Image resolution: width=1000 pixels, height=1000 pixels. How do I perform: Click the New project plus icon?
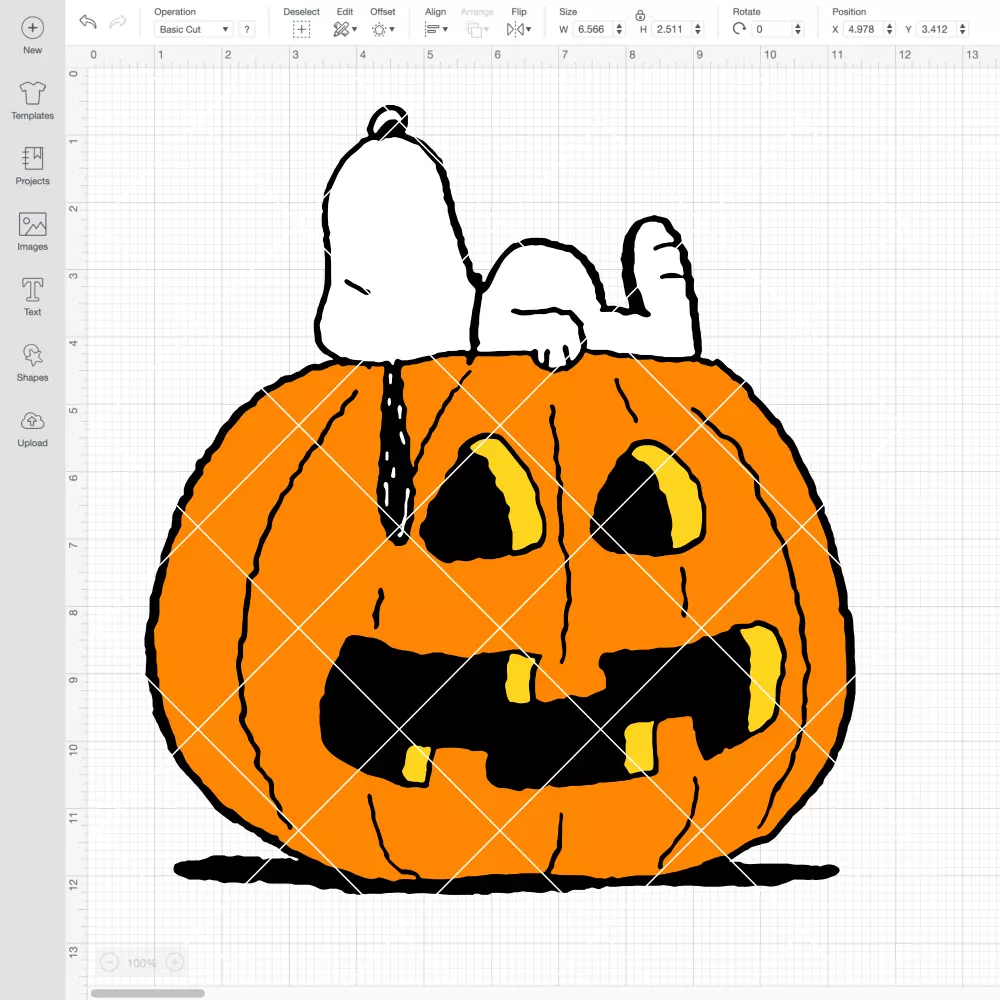coord(33,28)
